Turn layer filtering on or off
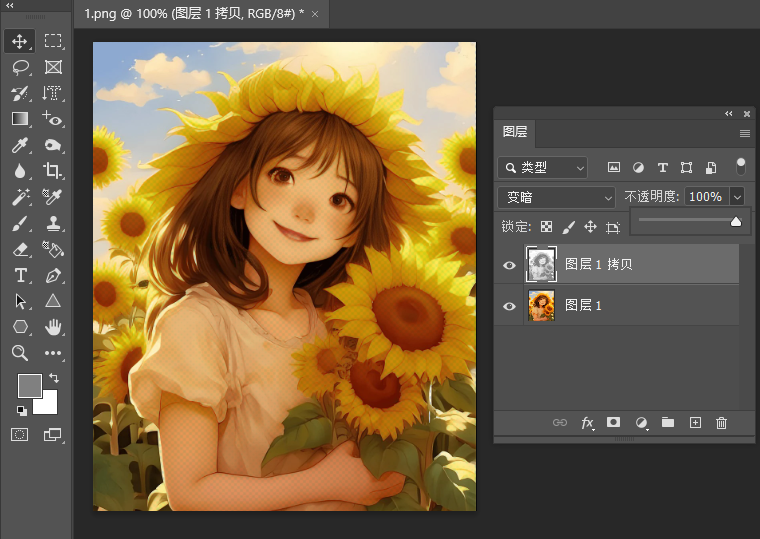 click(x=741, y=166)
